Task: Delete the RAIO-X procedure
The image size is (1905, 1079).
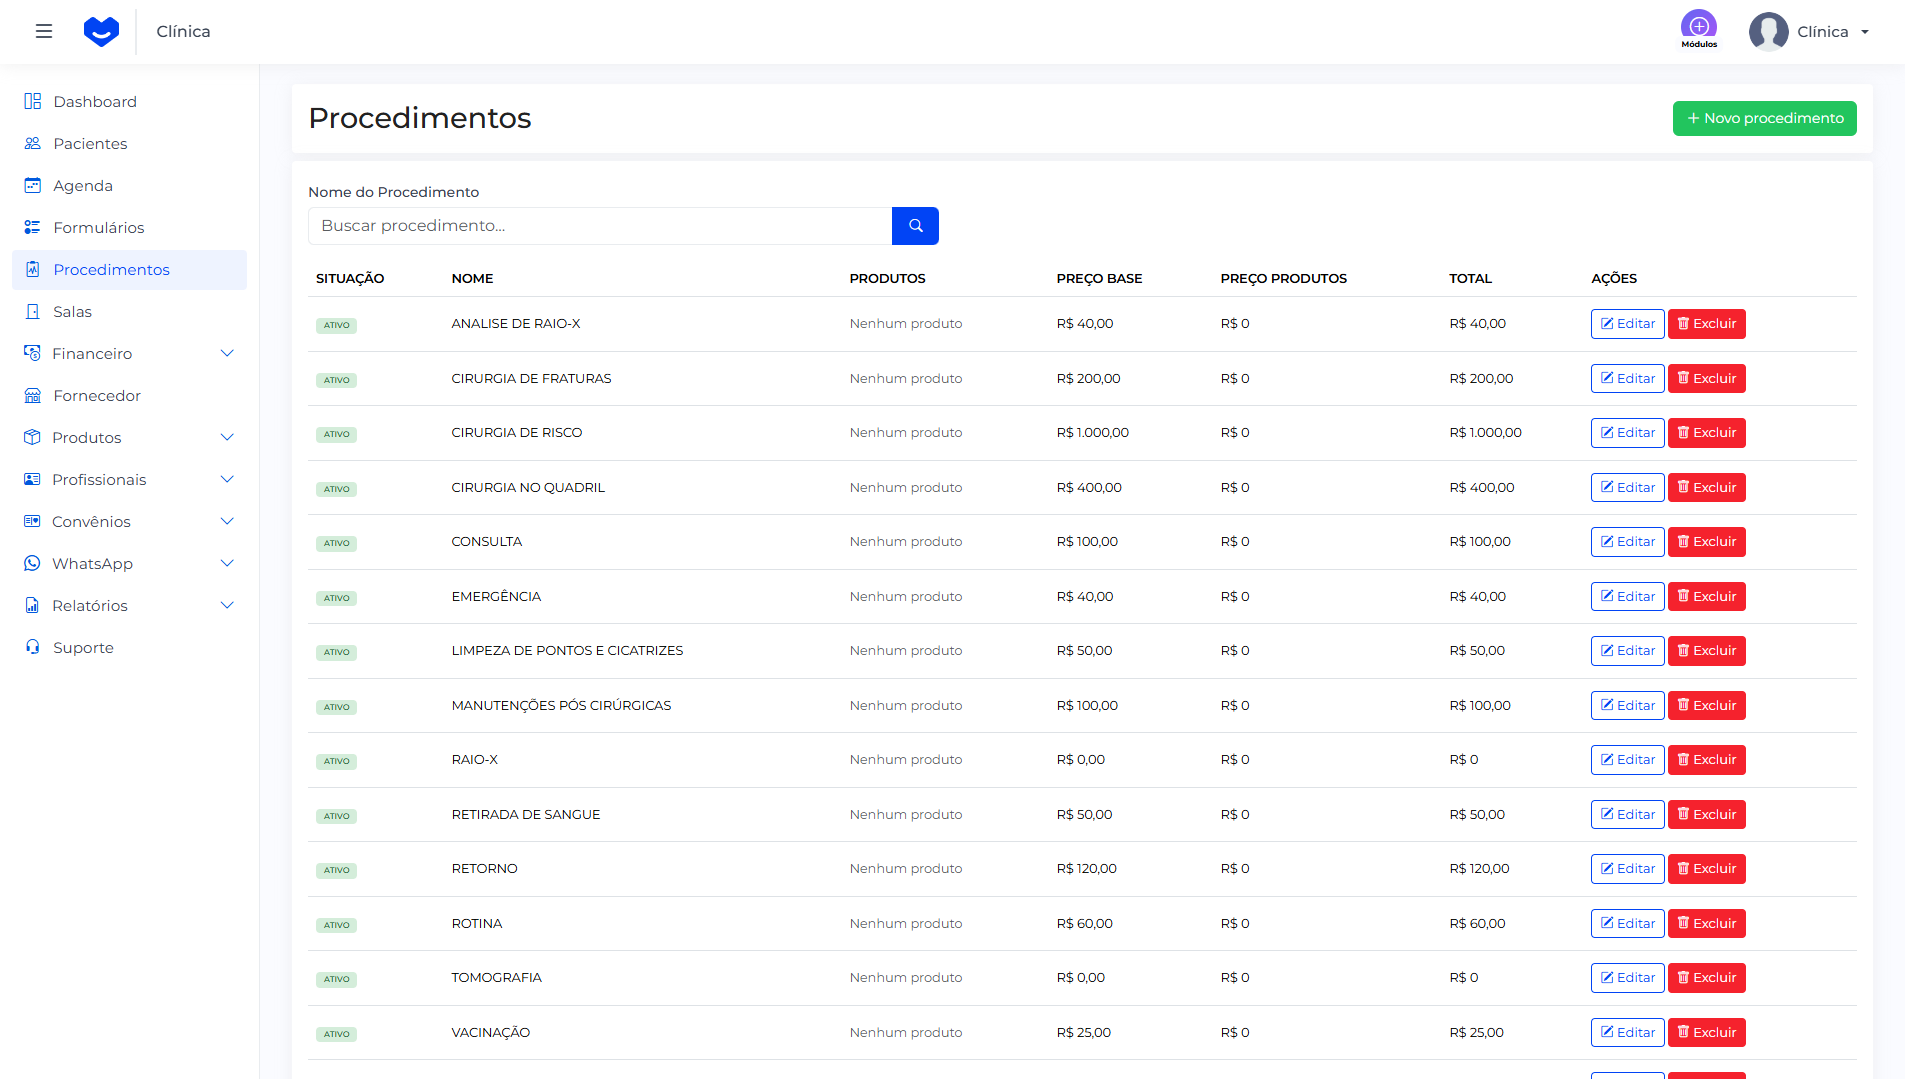Action: [1706, 760]
